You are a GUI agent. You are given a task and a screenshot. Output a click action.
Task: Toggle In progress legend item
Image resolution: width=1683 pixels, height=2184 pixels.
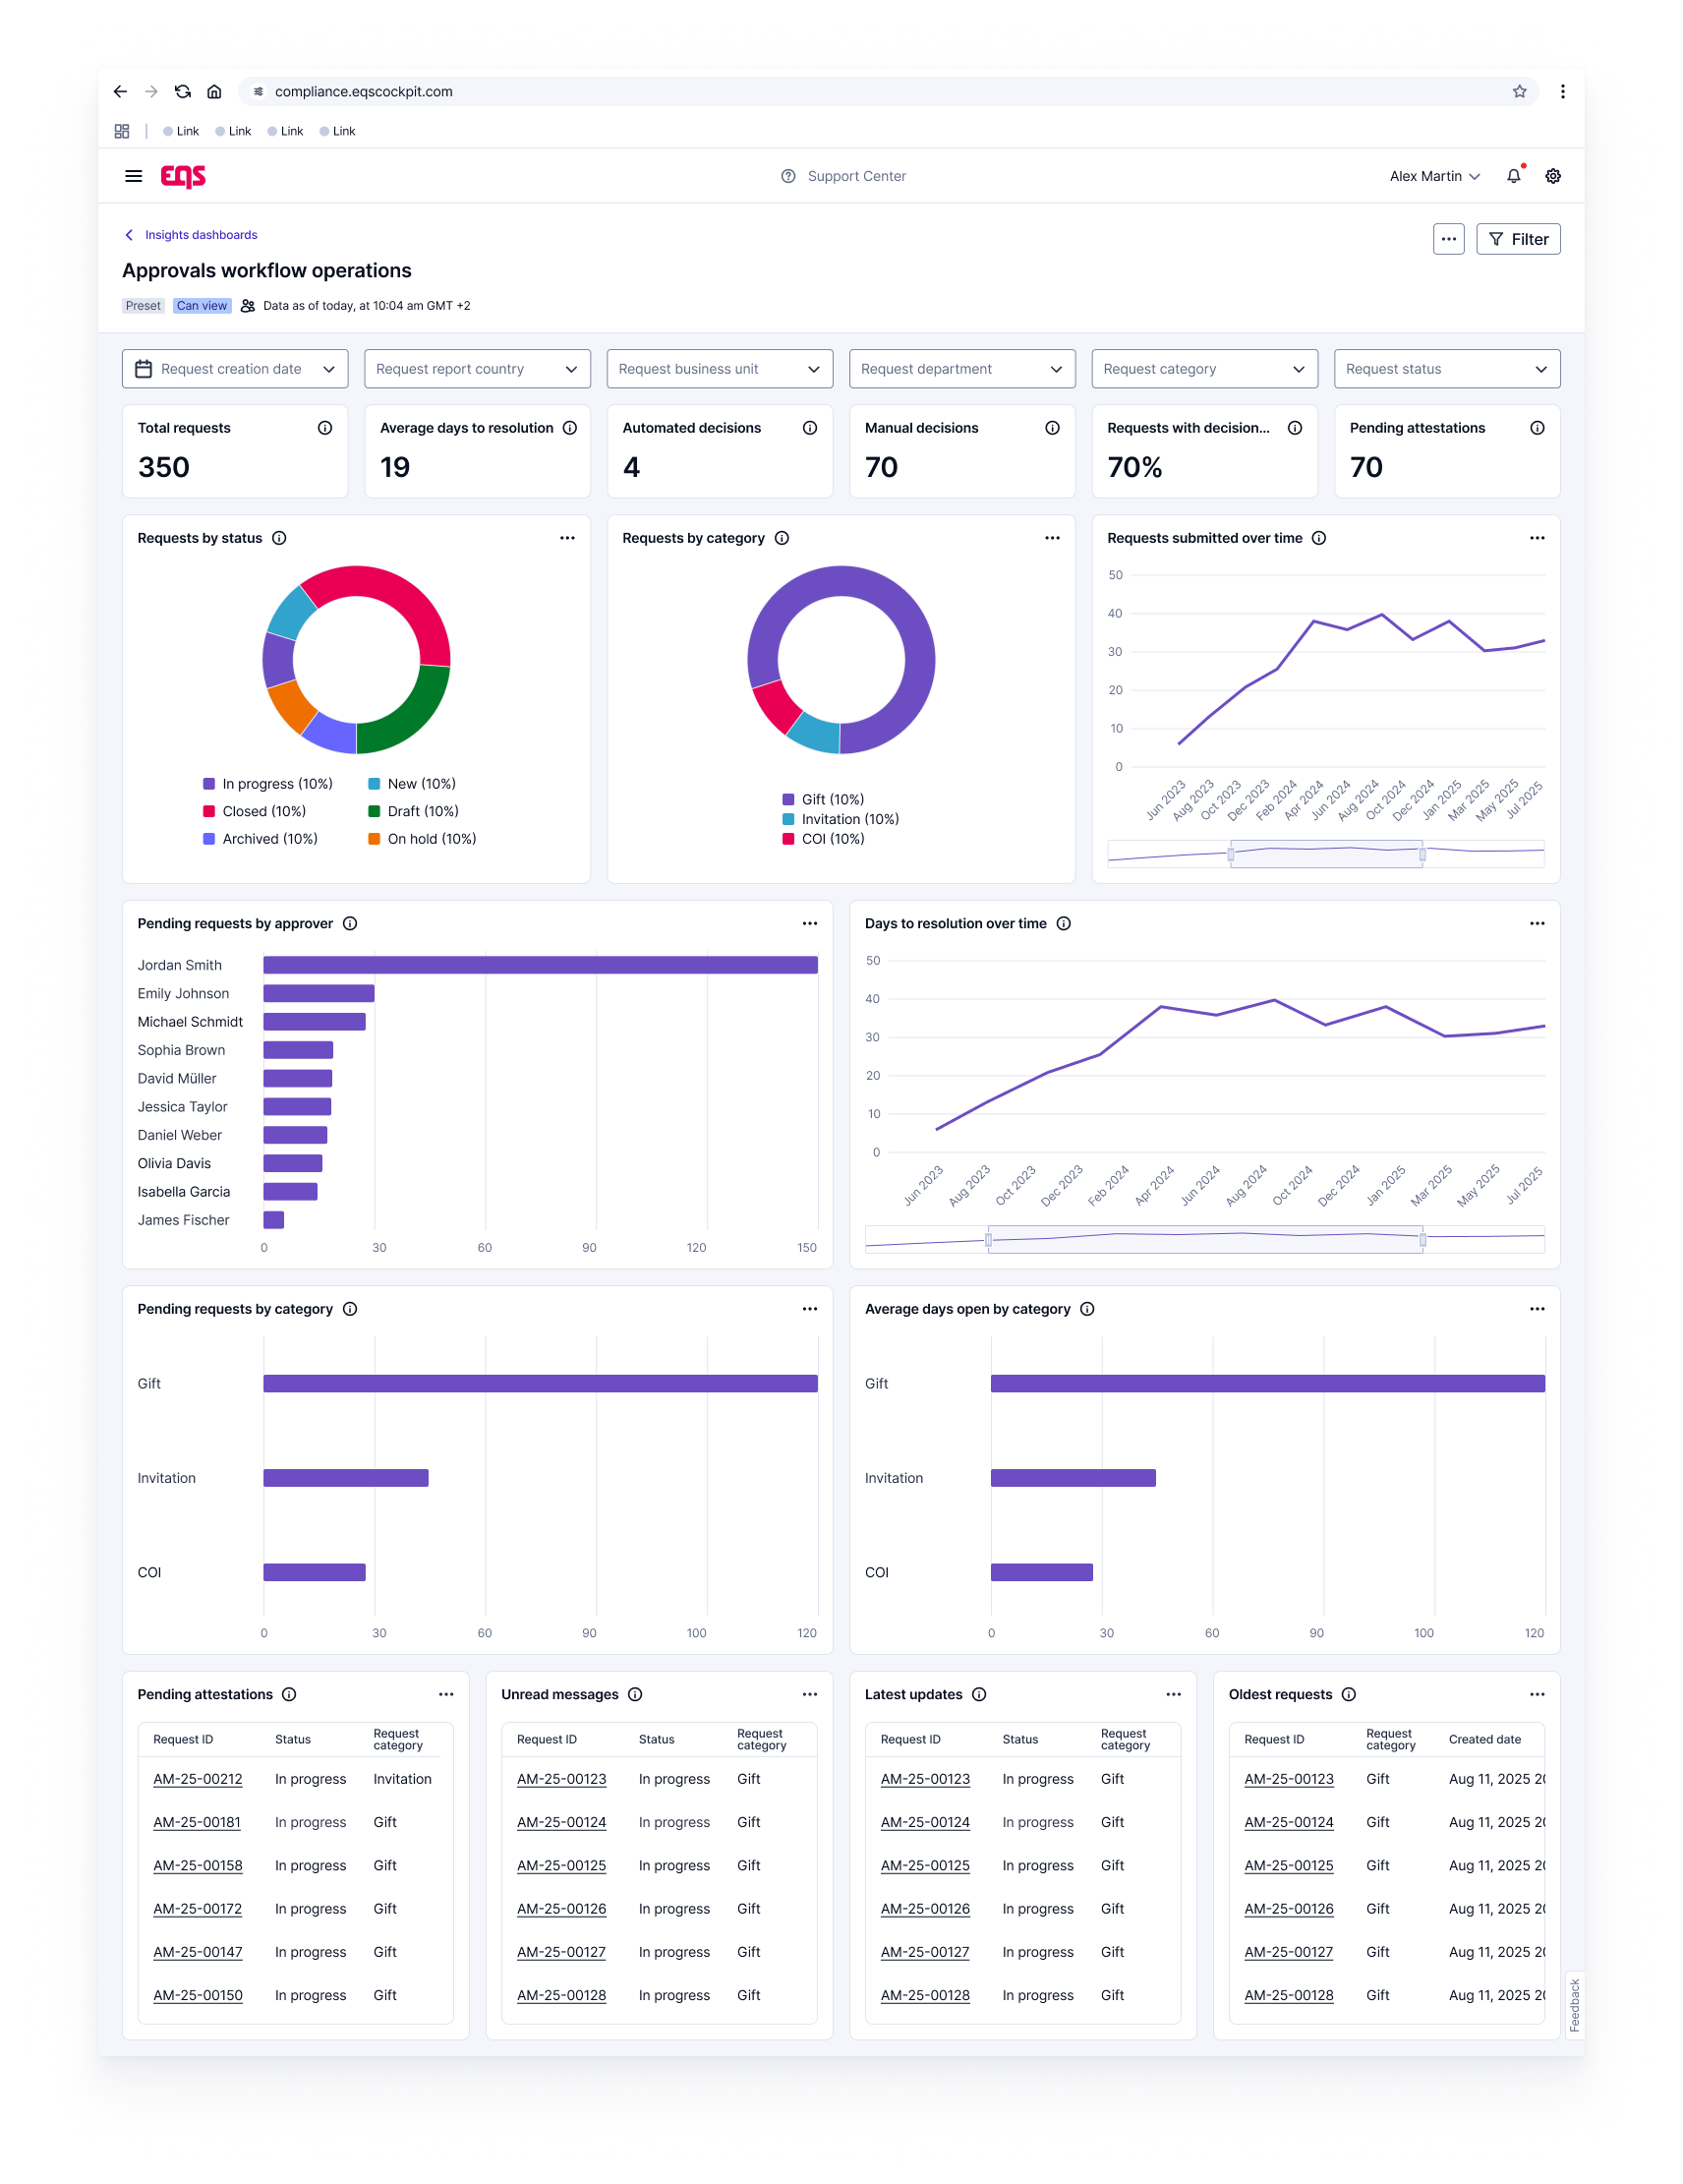(268, 784)
